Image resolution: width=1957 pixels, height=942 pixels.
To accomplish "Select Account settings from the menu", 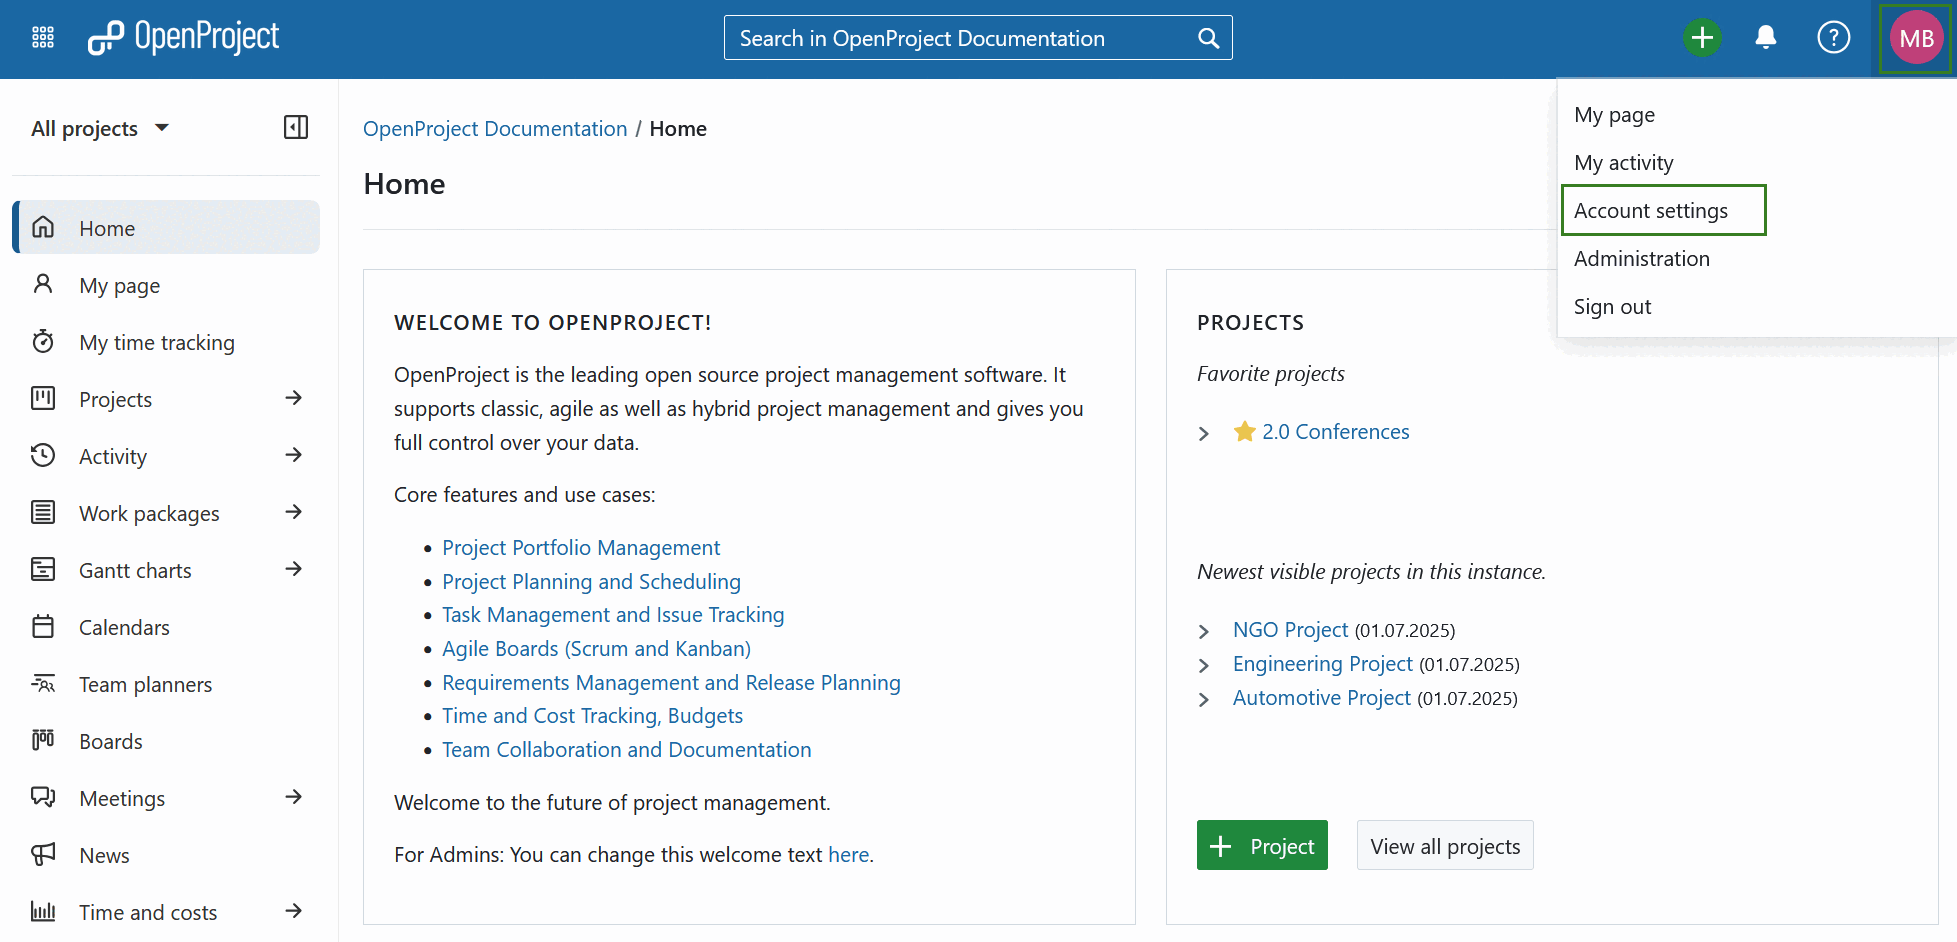I will coord(1650,210).
